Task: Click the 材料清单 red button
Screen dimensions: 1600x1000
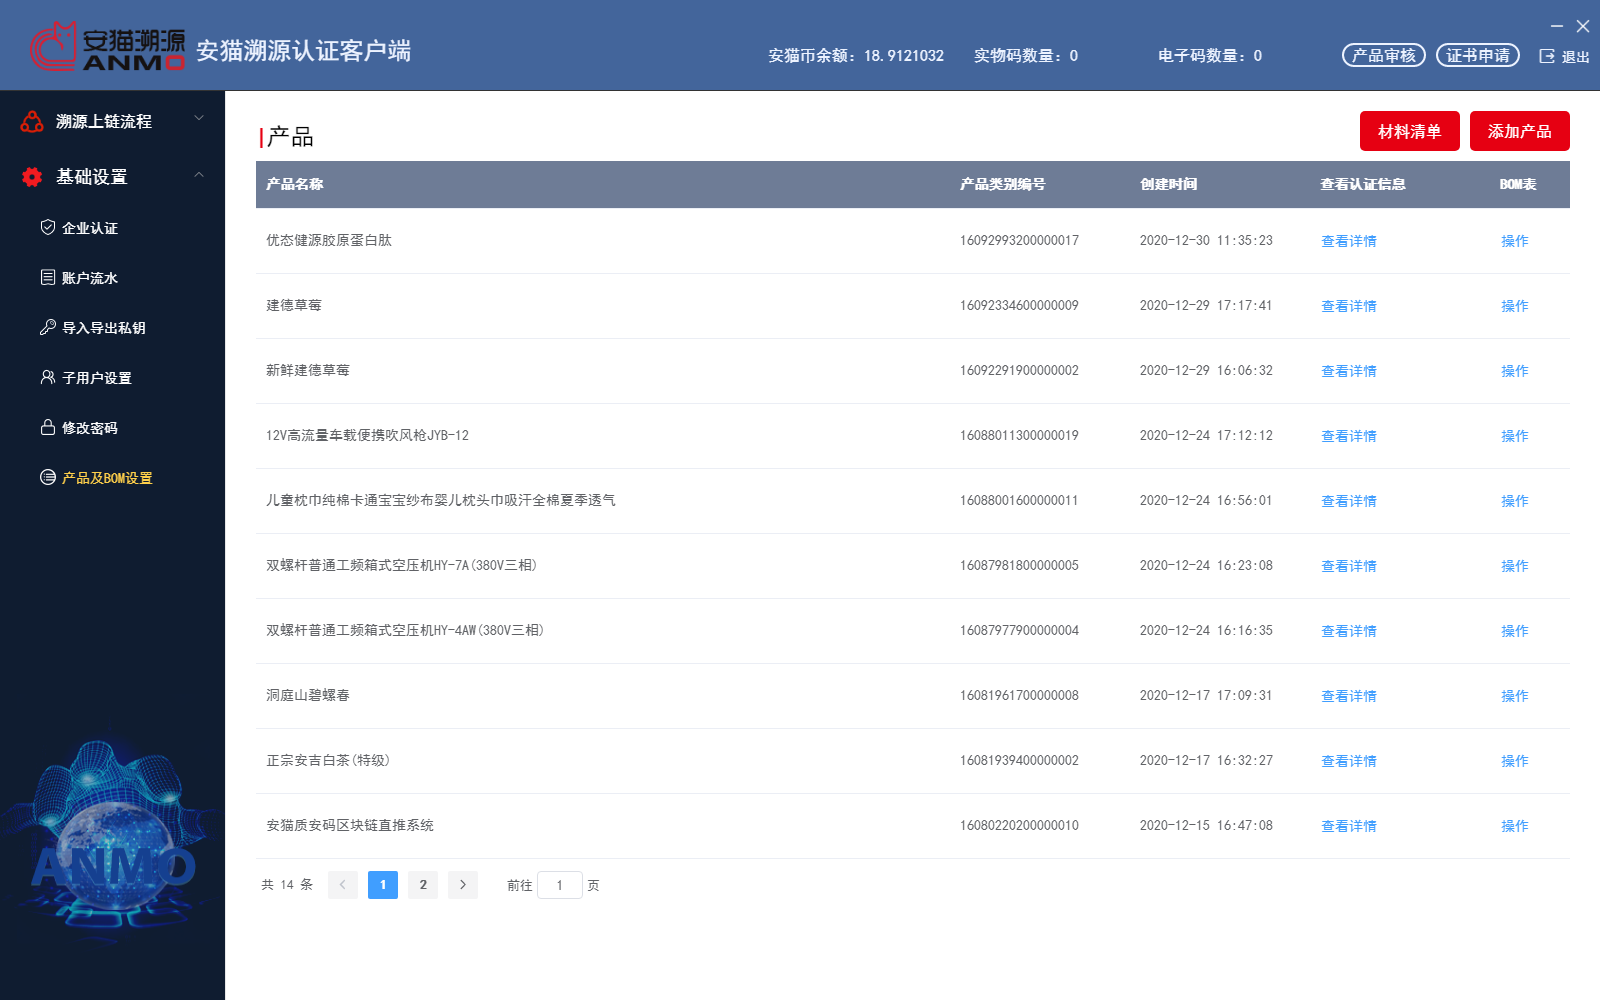Action: tap(1410, 131)
